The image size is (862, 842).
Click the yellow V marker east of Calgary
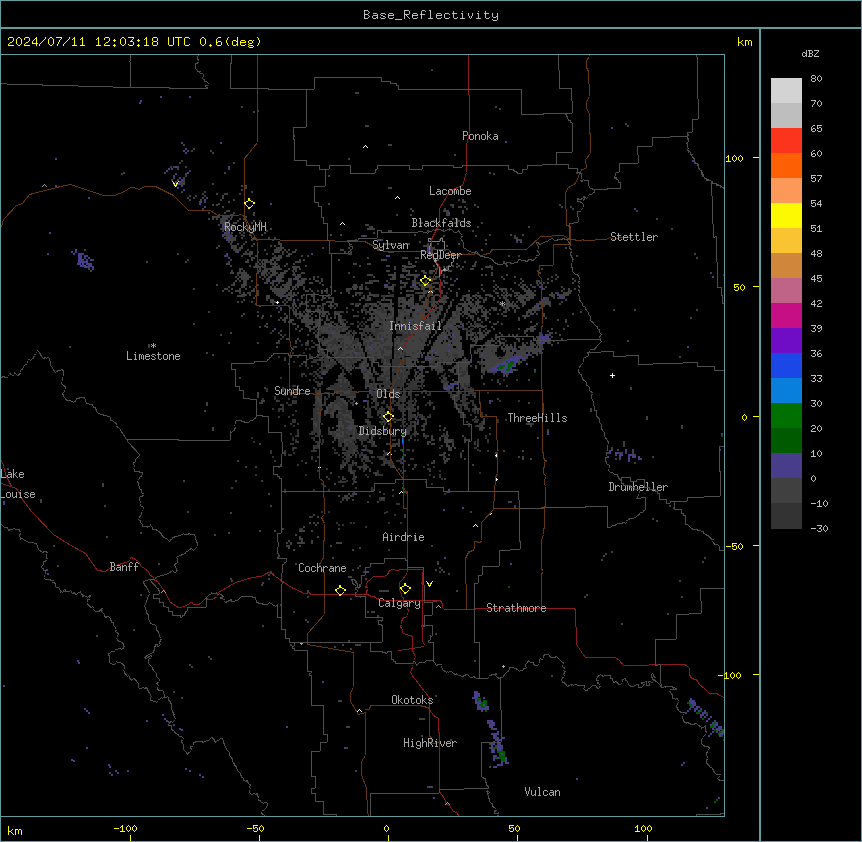click(429, 584)
